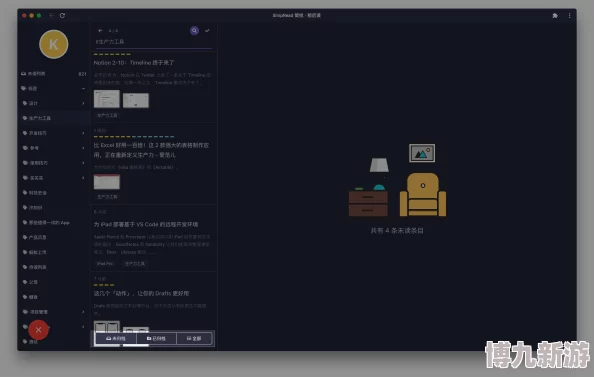Open the Drafts 动作 article
The height and width of the screenshot is (377, 594).
[141, 293]
